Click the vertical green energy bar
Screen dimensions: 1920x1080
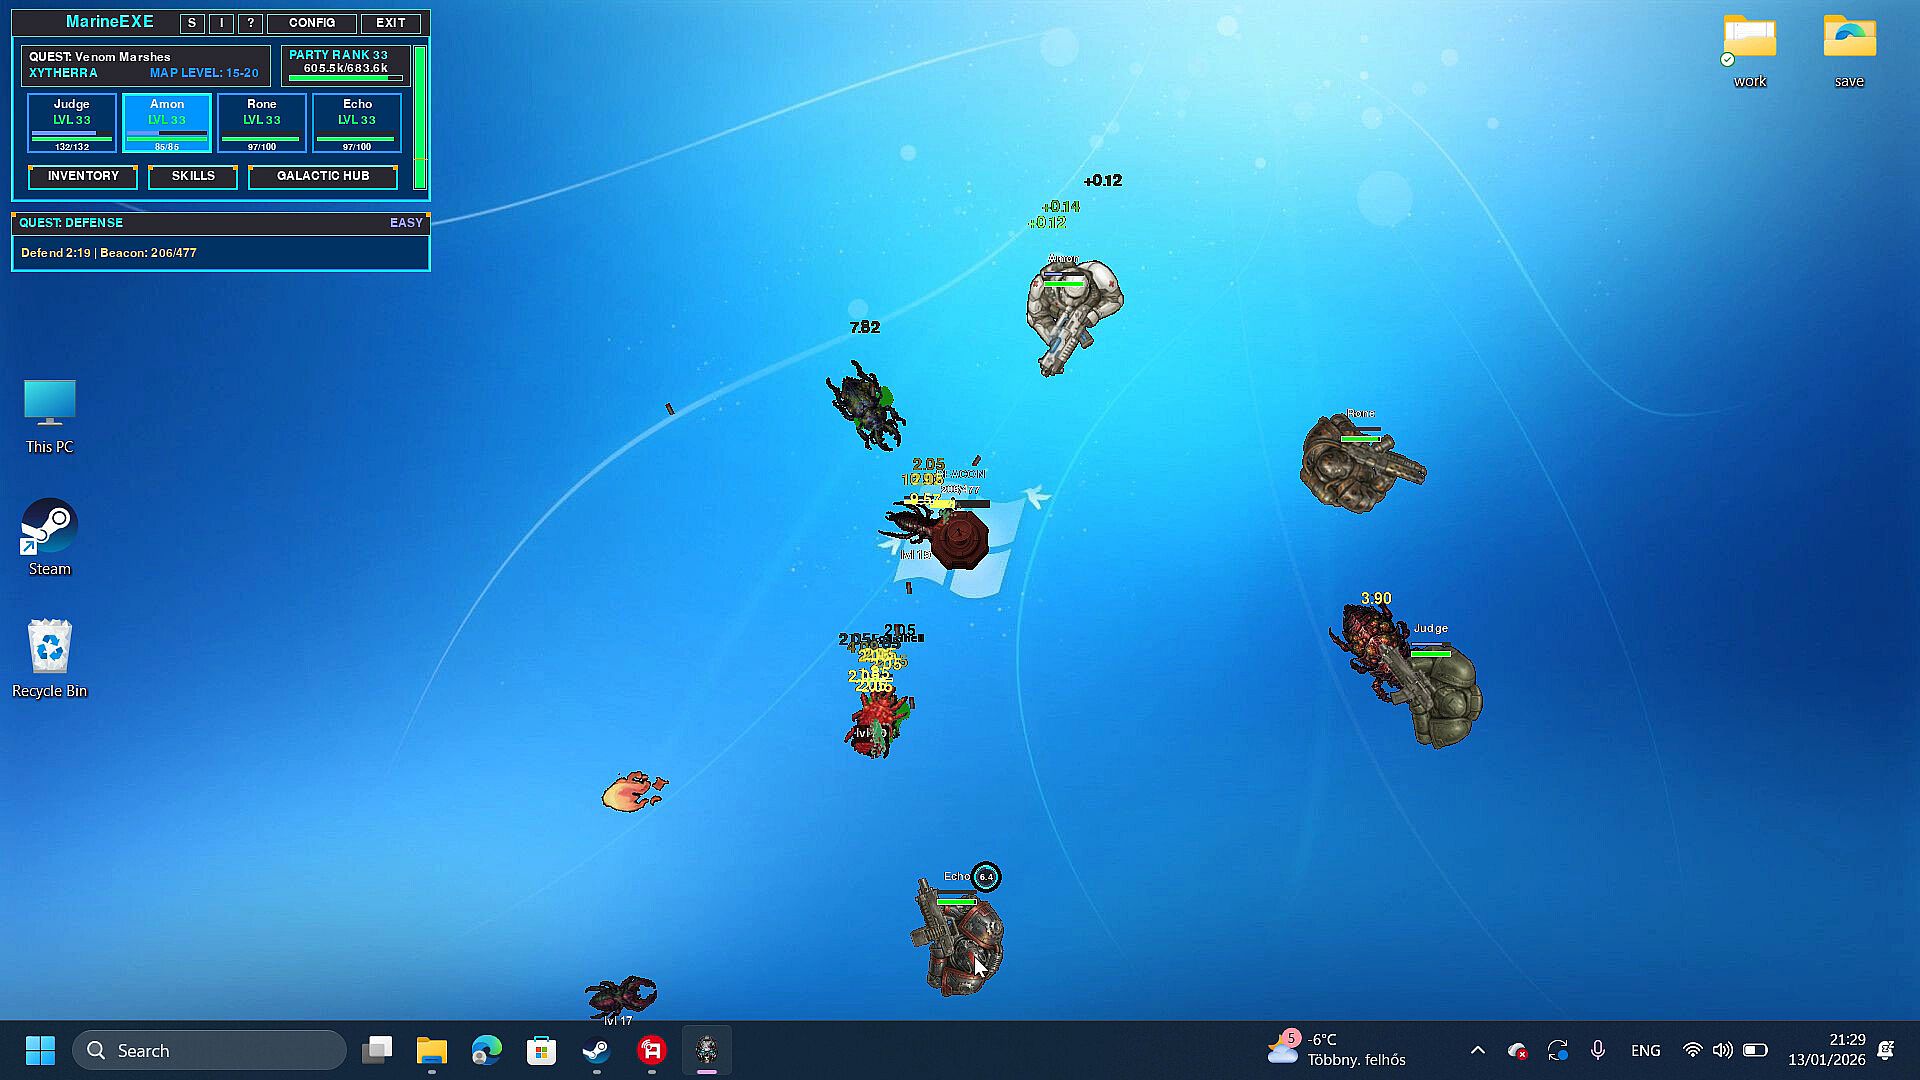[420, 117]
